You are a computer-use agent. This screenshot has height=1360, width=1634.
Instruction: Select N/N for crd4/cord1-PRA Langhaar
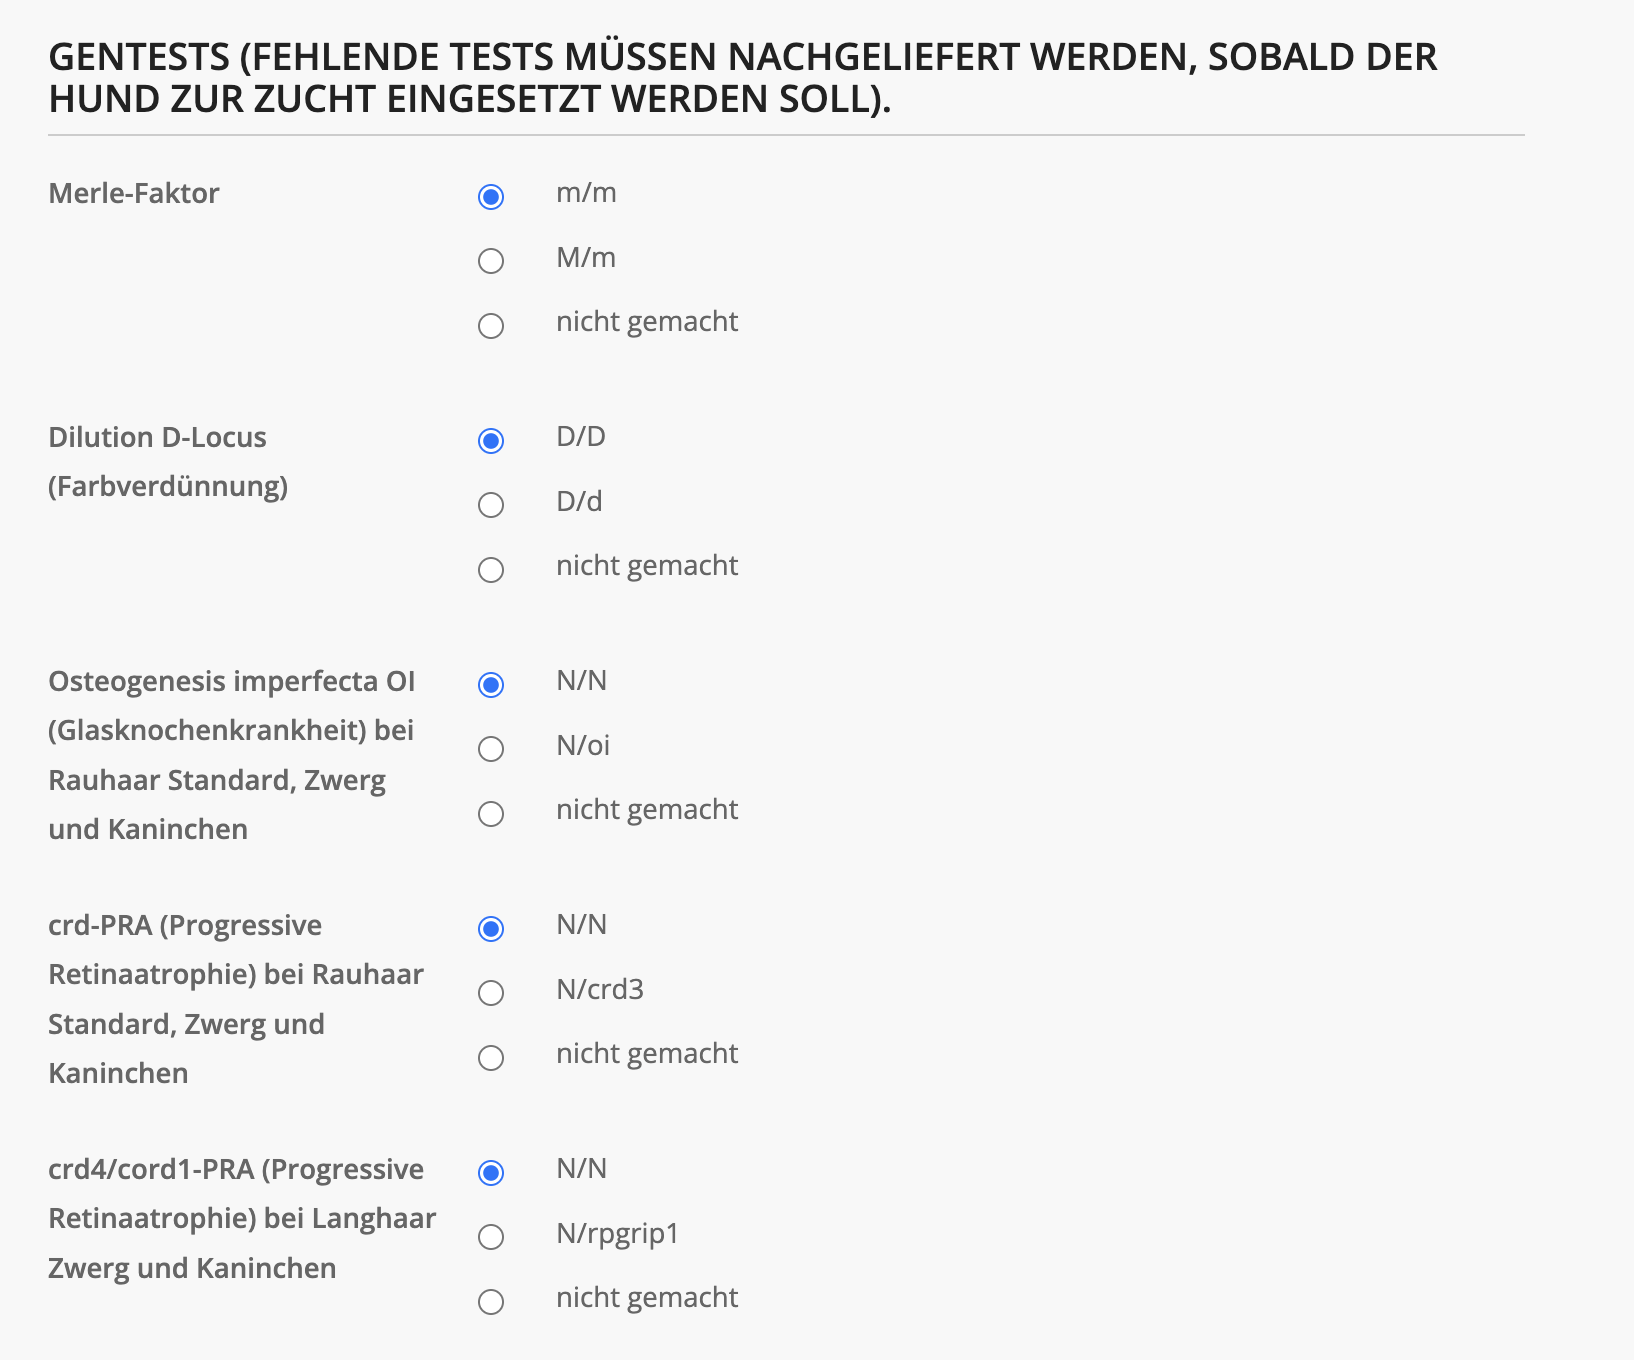[x=490, y=1173]
